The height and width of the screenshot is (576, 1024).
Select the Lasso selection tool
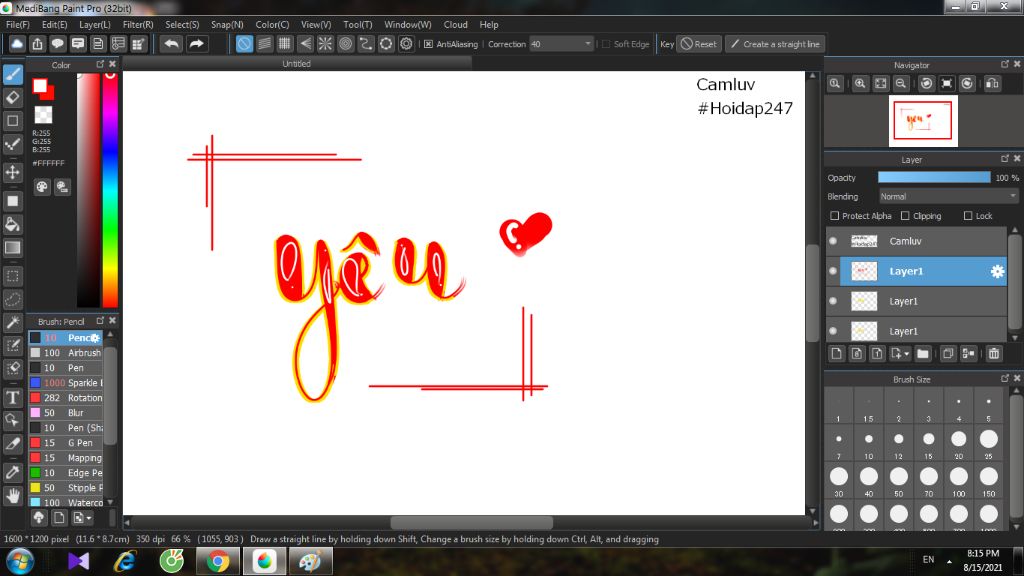pos(12,300)
